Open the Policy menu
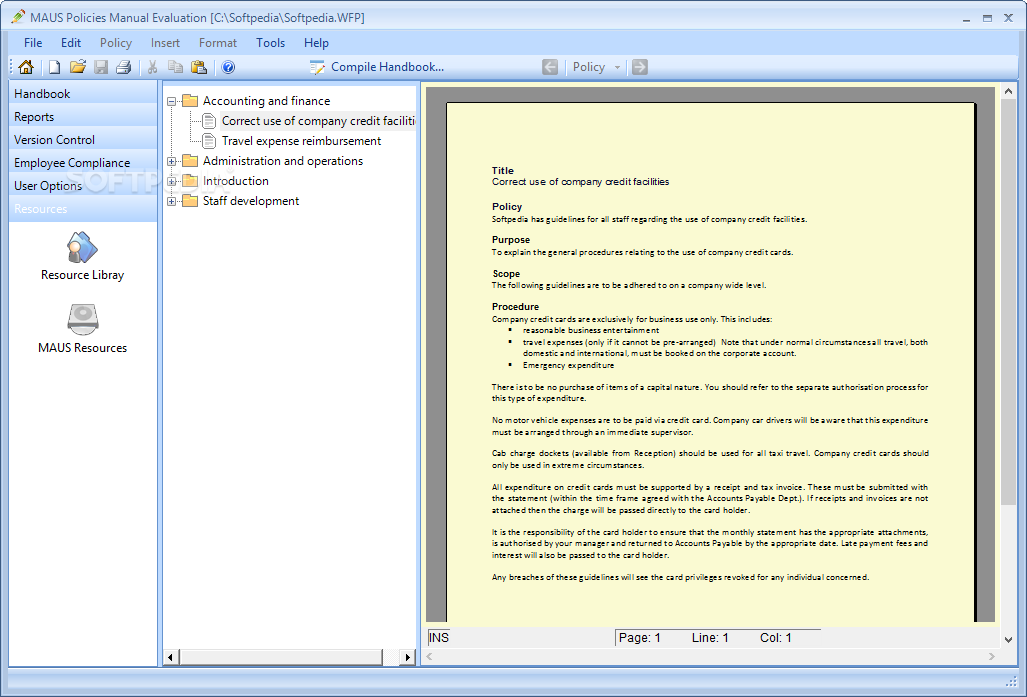 click(x=116, y=43)
